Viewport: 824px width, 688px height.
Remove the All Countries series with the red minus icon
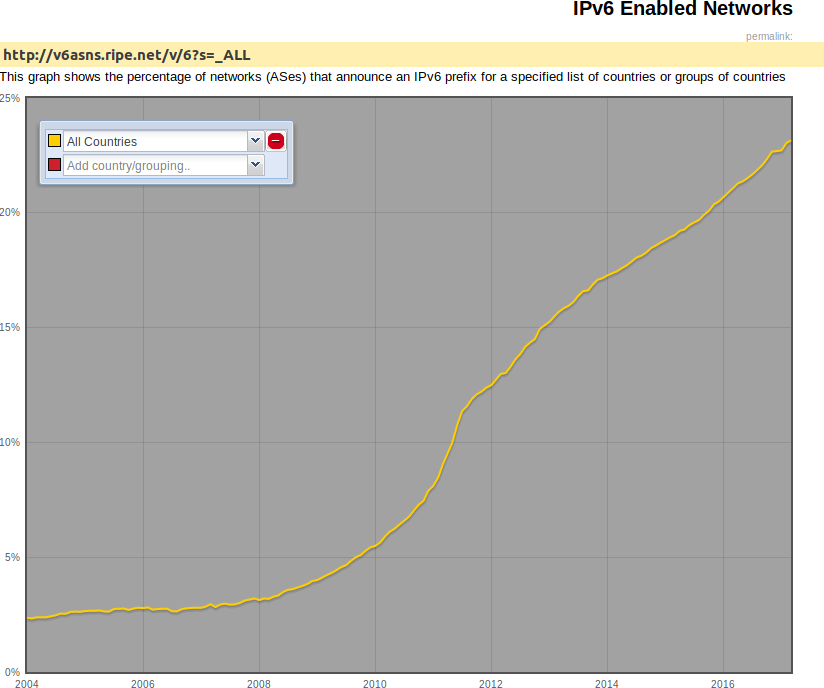[276, 141]
